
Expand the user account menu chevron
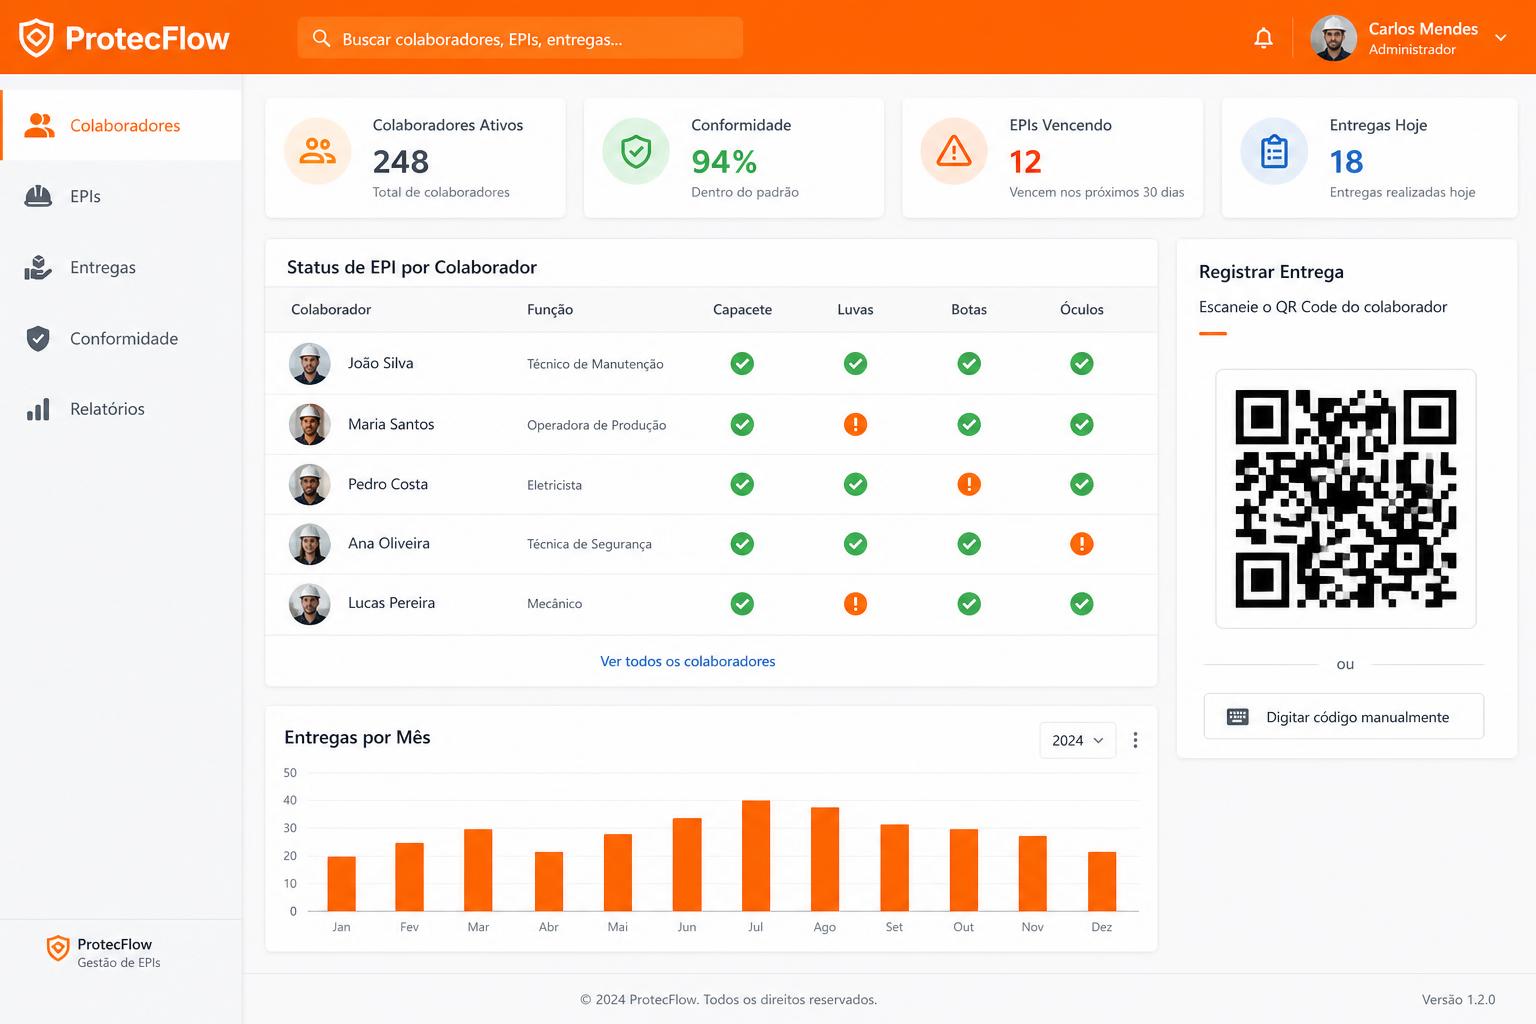coord(1501,38)
